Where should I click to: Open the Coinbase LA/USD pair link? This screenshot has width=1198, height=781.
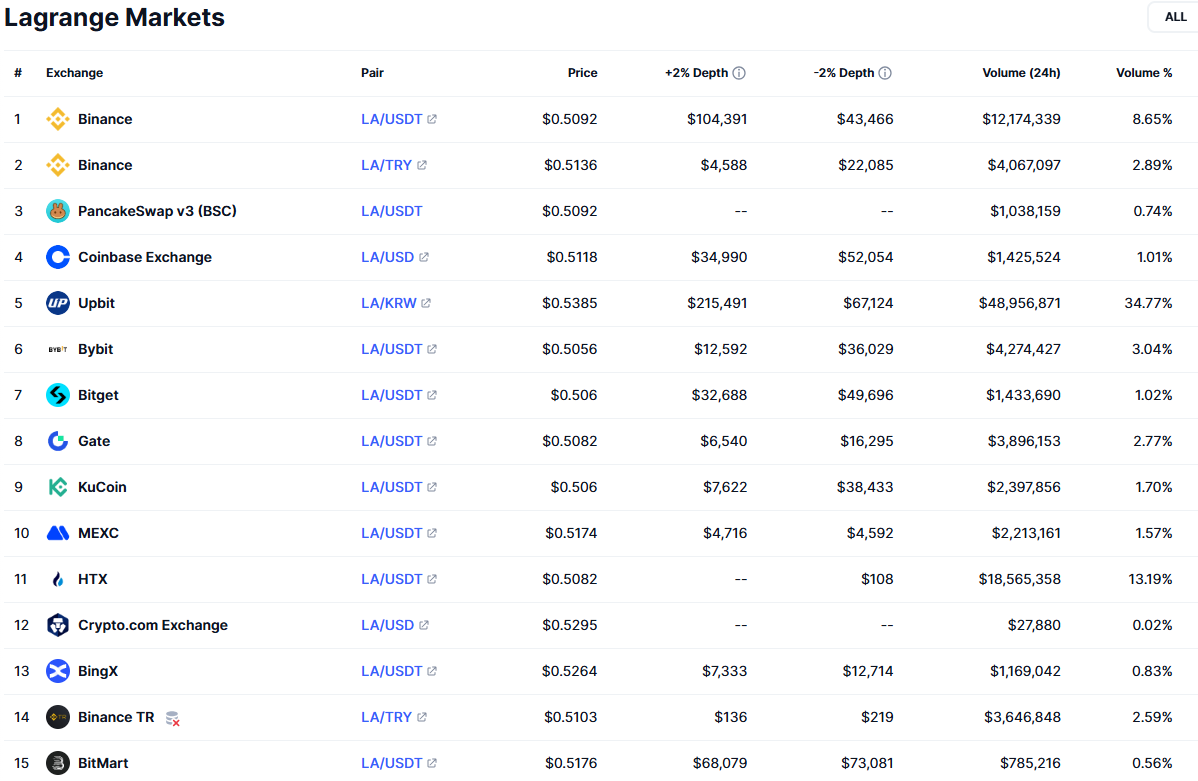coord(387,257)
